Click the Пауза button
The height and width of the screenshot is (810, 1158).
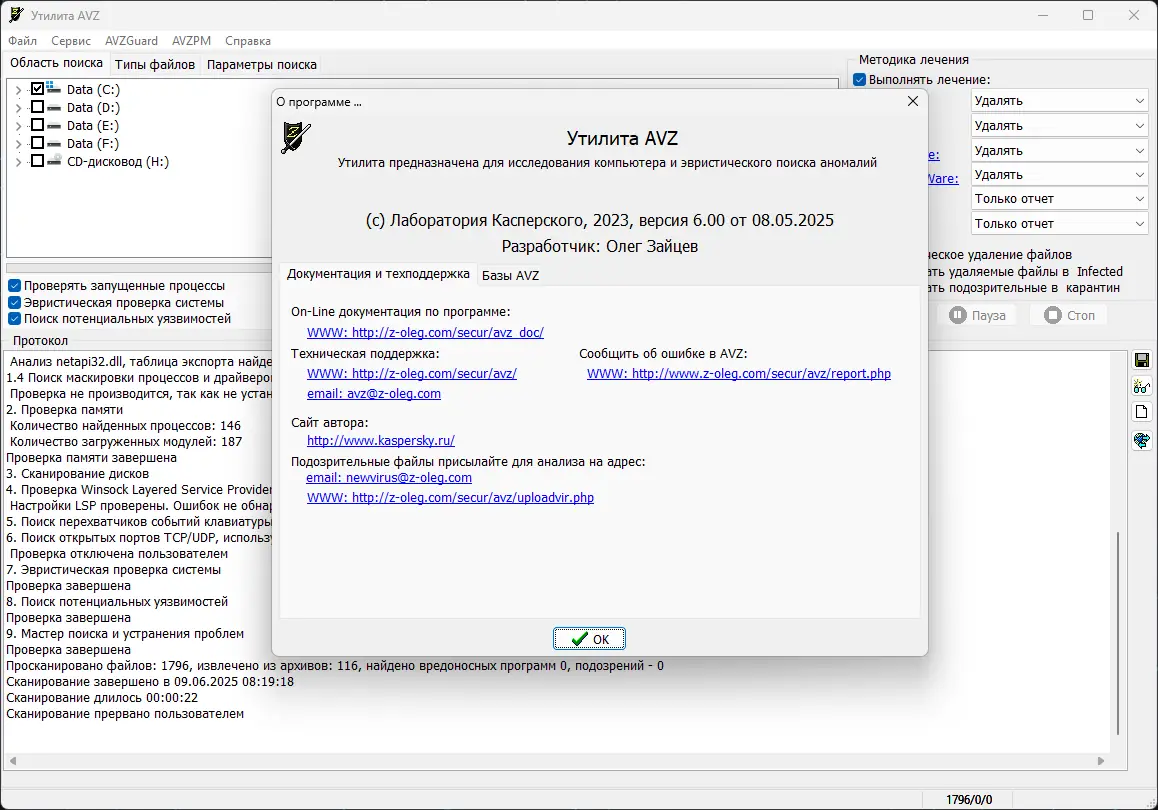pyautogui.click(x=977, y=315)
